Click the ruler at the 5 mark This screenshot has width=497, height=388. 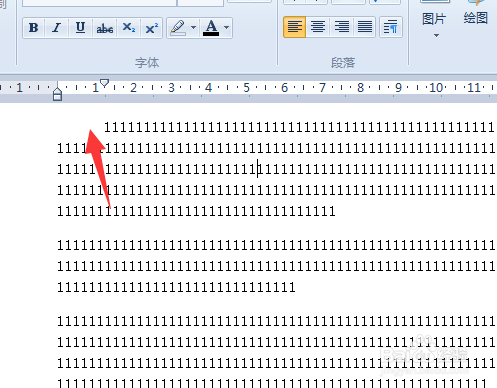[246, 88]
